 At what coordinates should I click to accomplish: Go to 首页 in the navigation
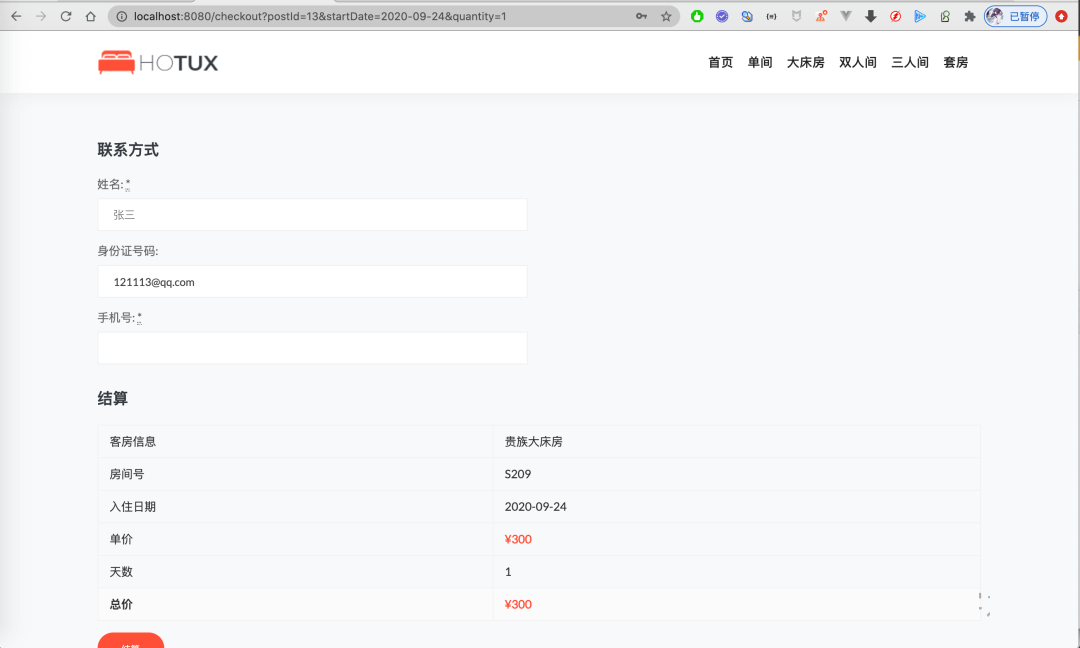tap(720, 62)
